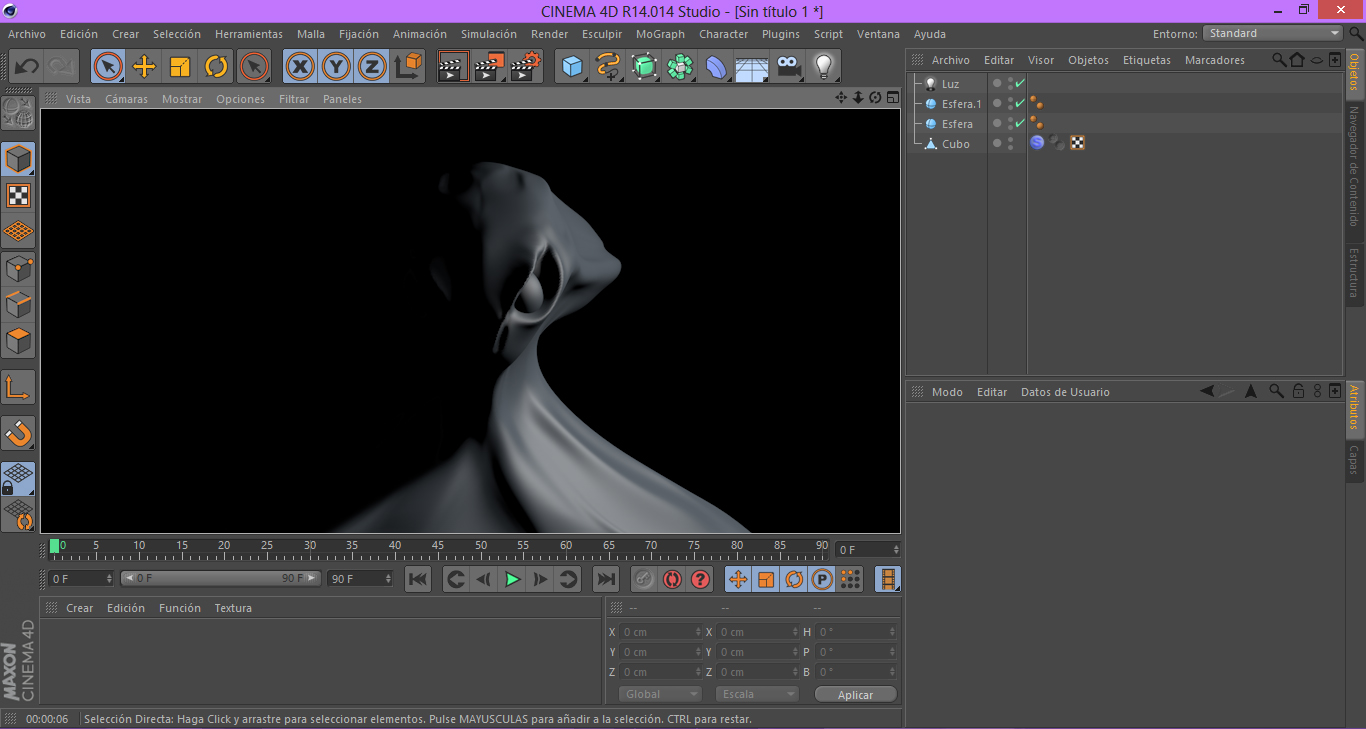This screenshot has height=729, width=1366.
Task: Select the Cubo object in Object Manager
Action: click(x=955, y=144)
